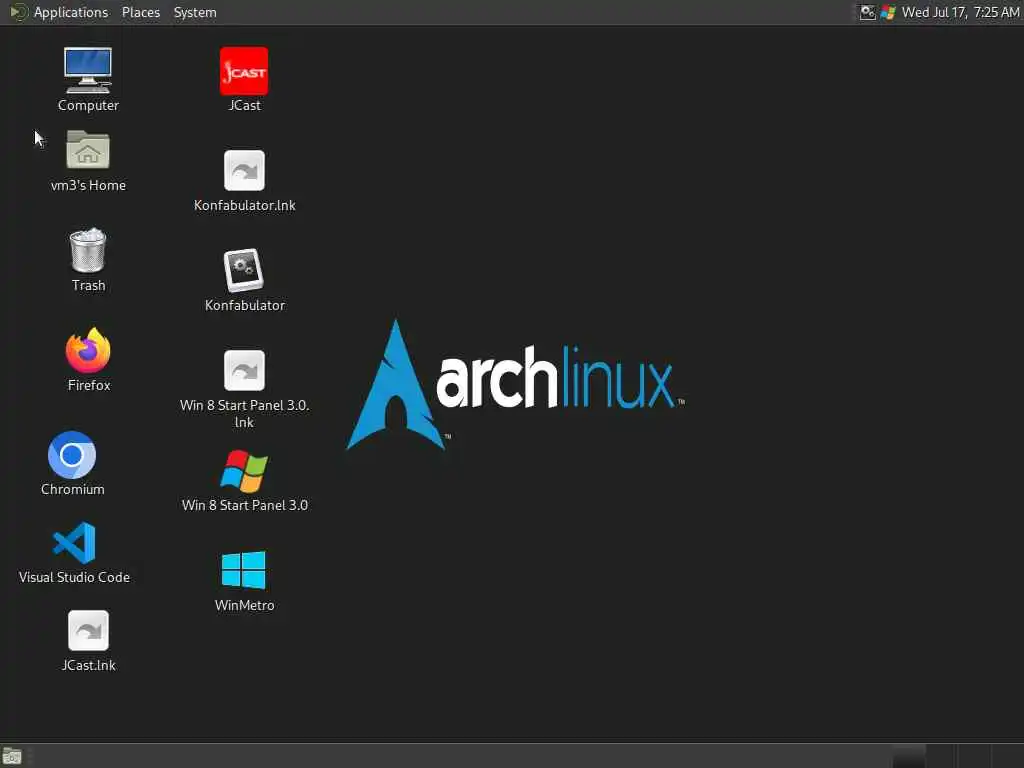The width and height of the screenshot is (1024, 768).
Task: Click the 'Trash' label text
Action: [88, 285]
